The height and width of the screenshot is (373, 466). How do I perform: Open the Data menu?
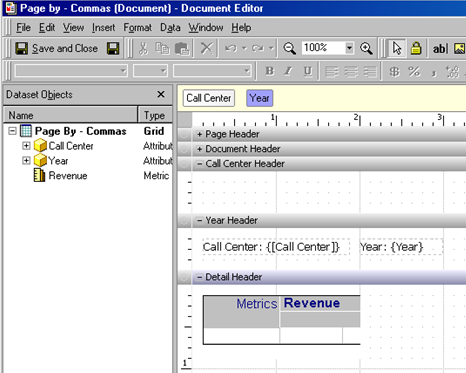[x=170, y=28]
